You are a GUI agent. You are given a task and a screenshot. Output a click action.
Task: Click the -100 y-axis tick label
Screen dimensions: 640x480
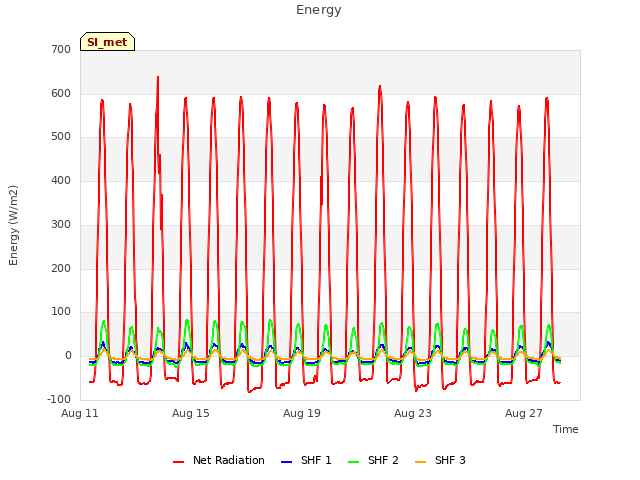pyautogui.click(x=59, y=399)
